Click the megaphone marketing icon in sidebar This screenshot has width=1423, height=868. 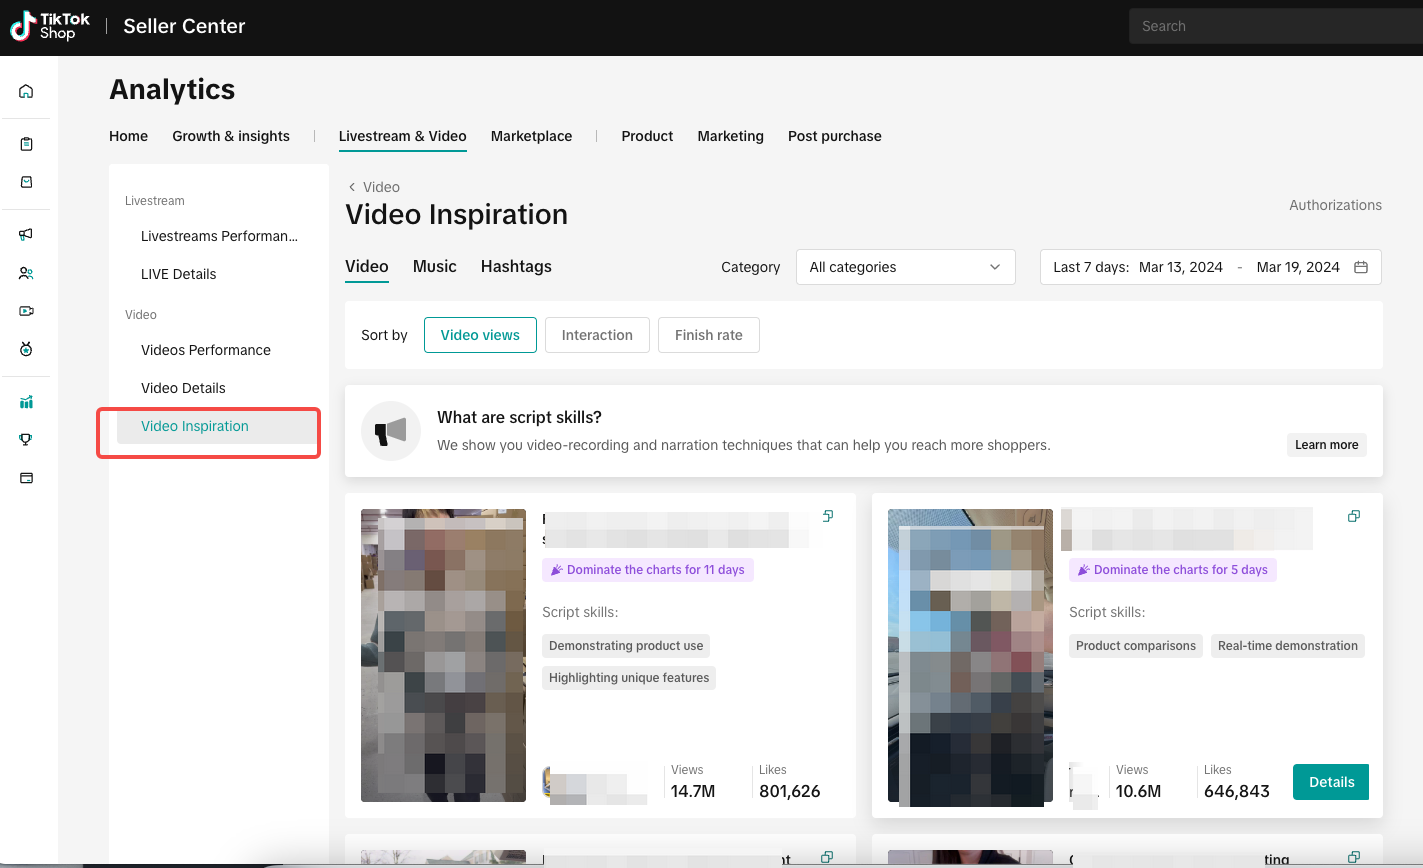26,234
